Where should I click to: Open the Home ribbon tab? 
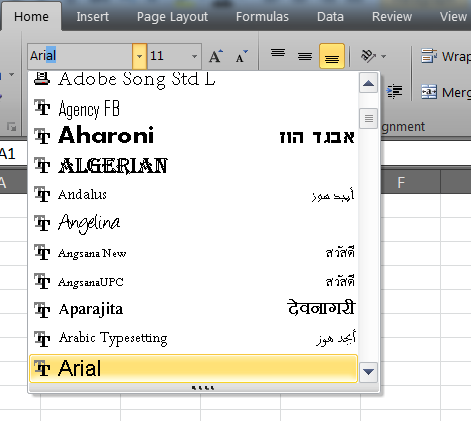click(31, 17)
